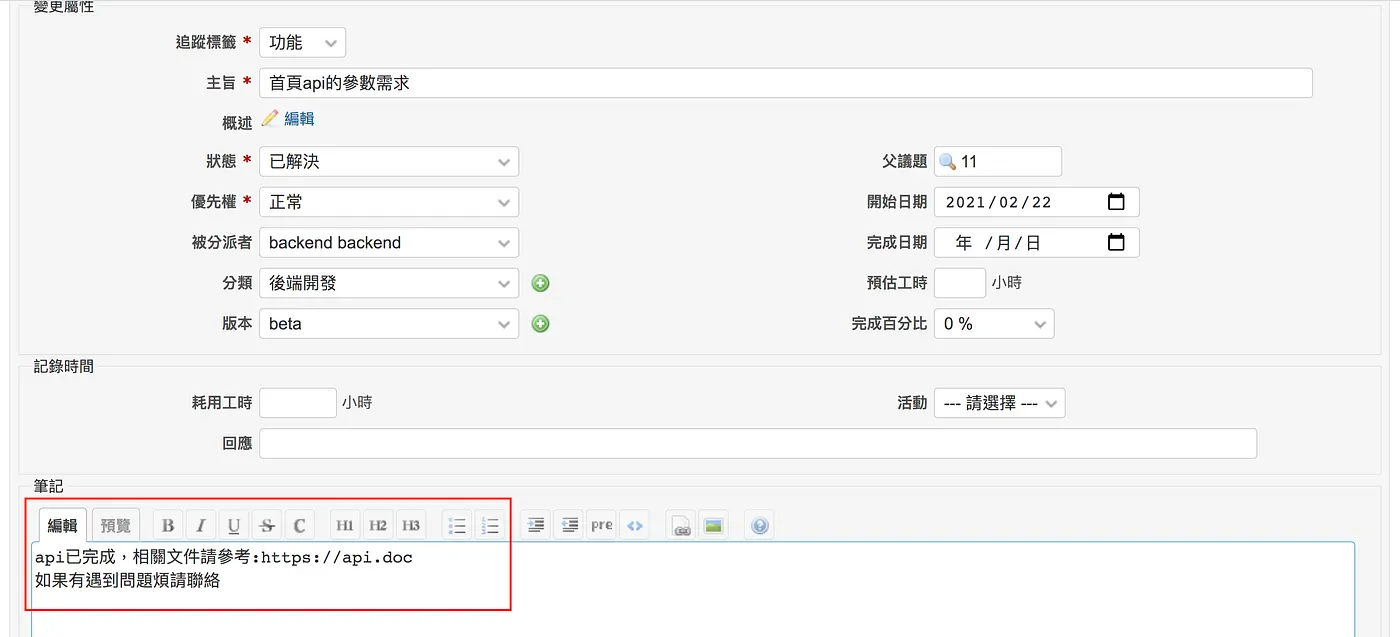Insert an H2 heading
The height and width of the screenshot is (637, 1400).
(x=377, y=525)
